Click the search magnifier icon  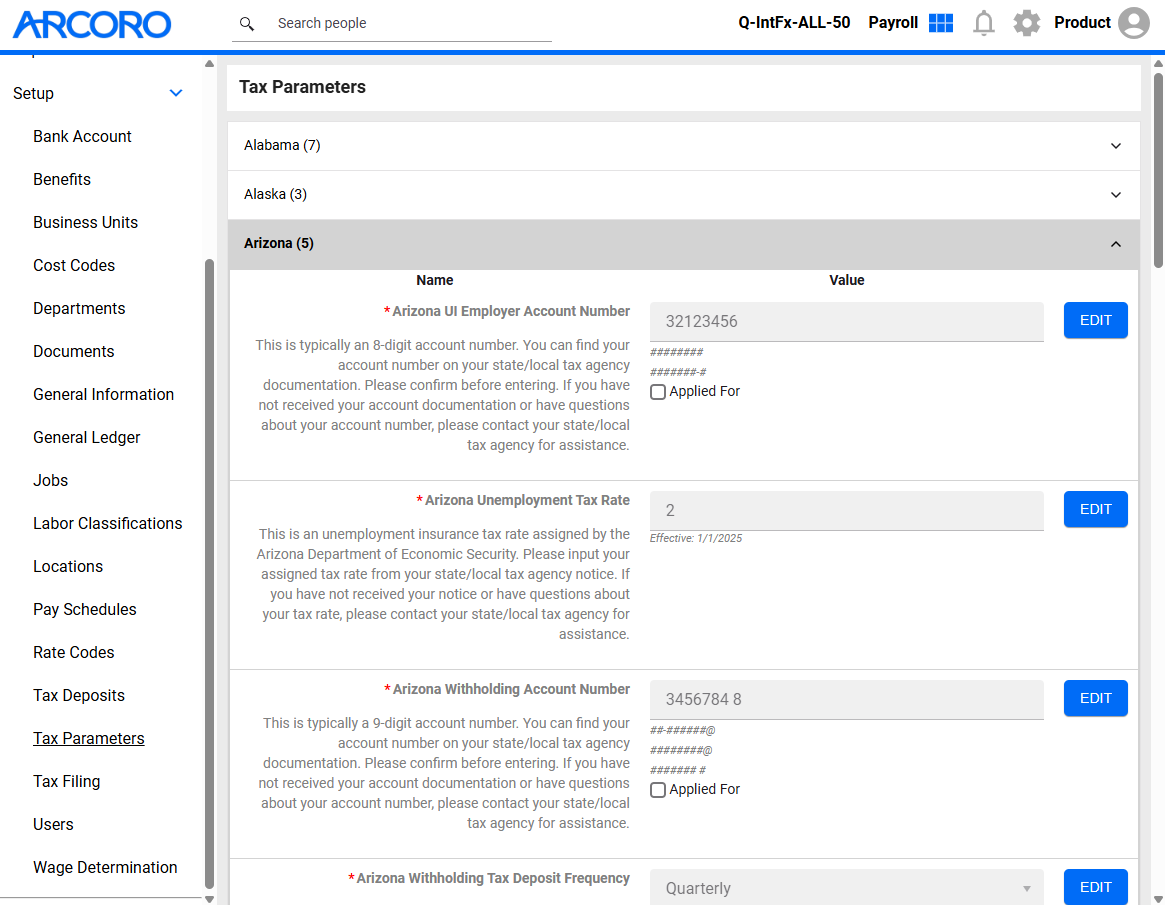click(x=247, y=24)
